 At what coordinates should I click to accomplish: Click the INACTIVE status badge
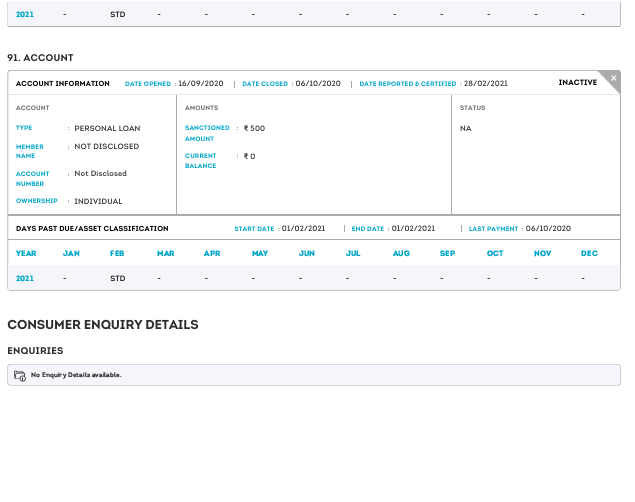pyautogui.click(x=577, y=83)
